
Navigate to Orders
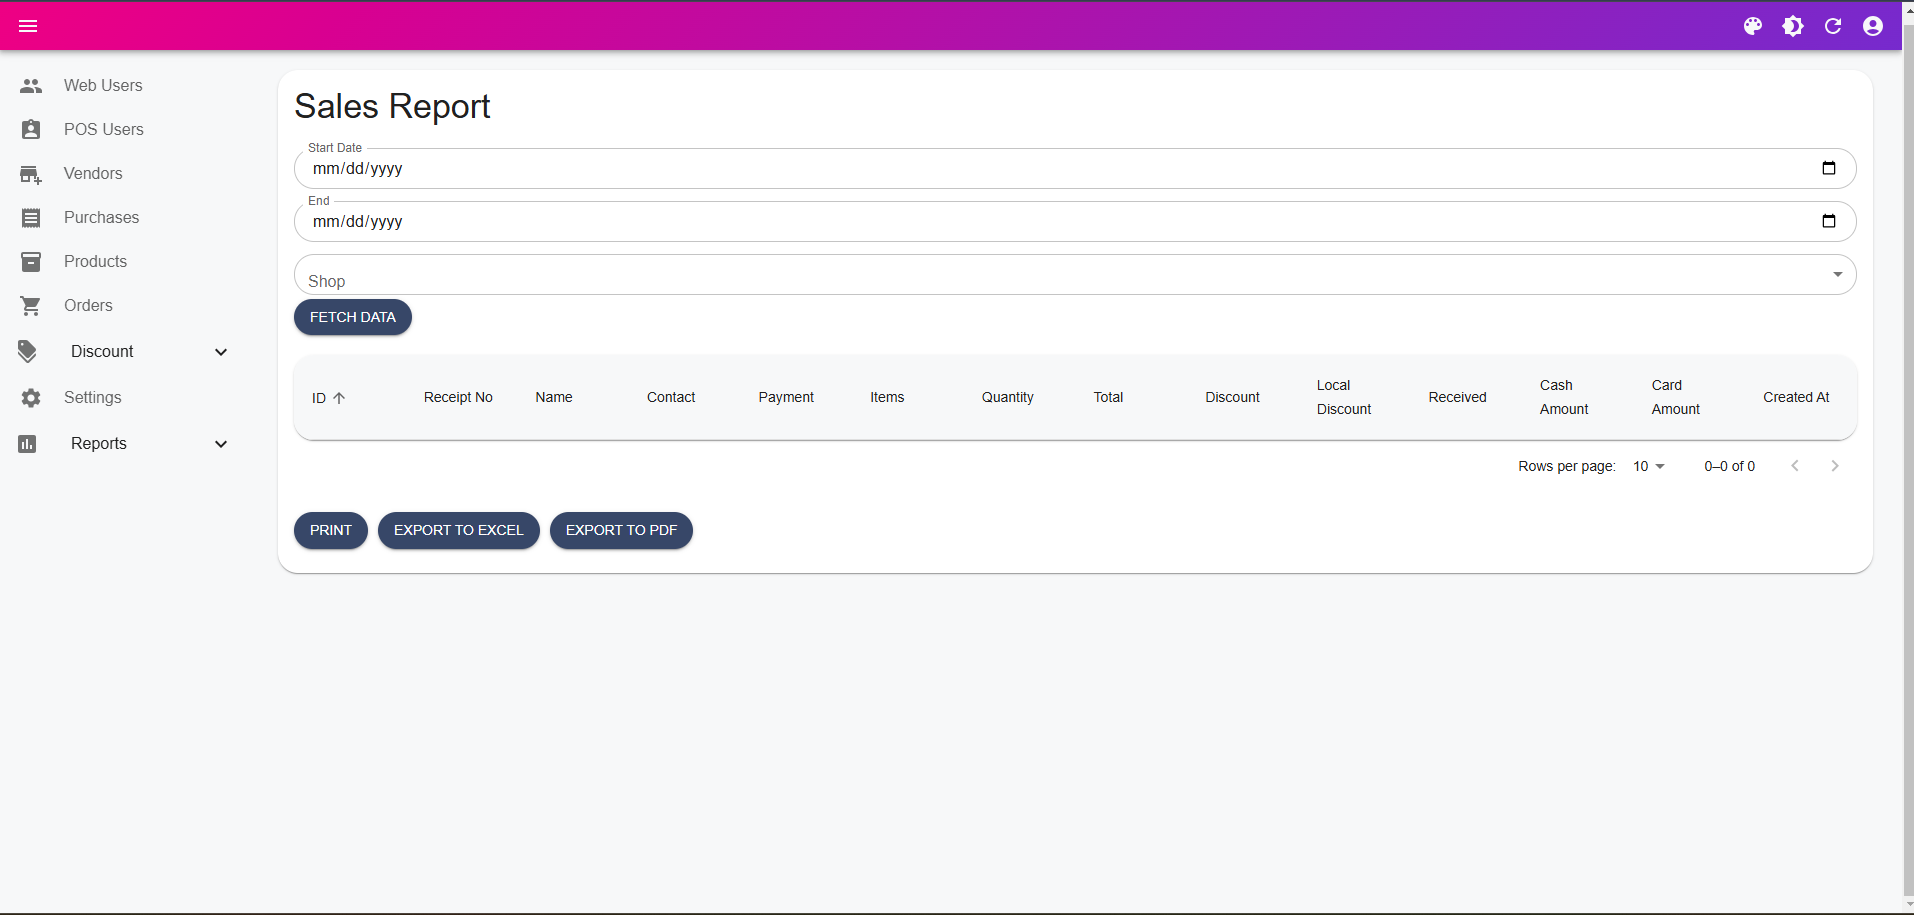coord(88,306)
